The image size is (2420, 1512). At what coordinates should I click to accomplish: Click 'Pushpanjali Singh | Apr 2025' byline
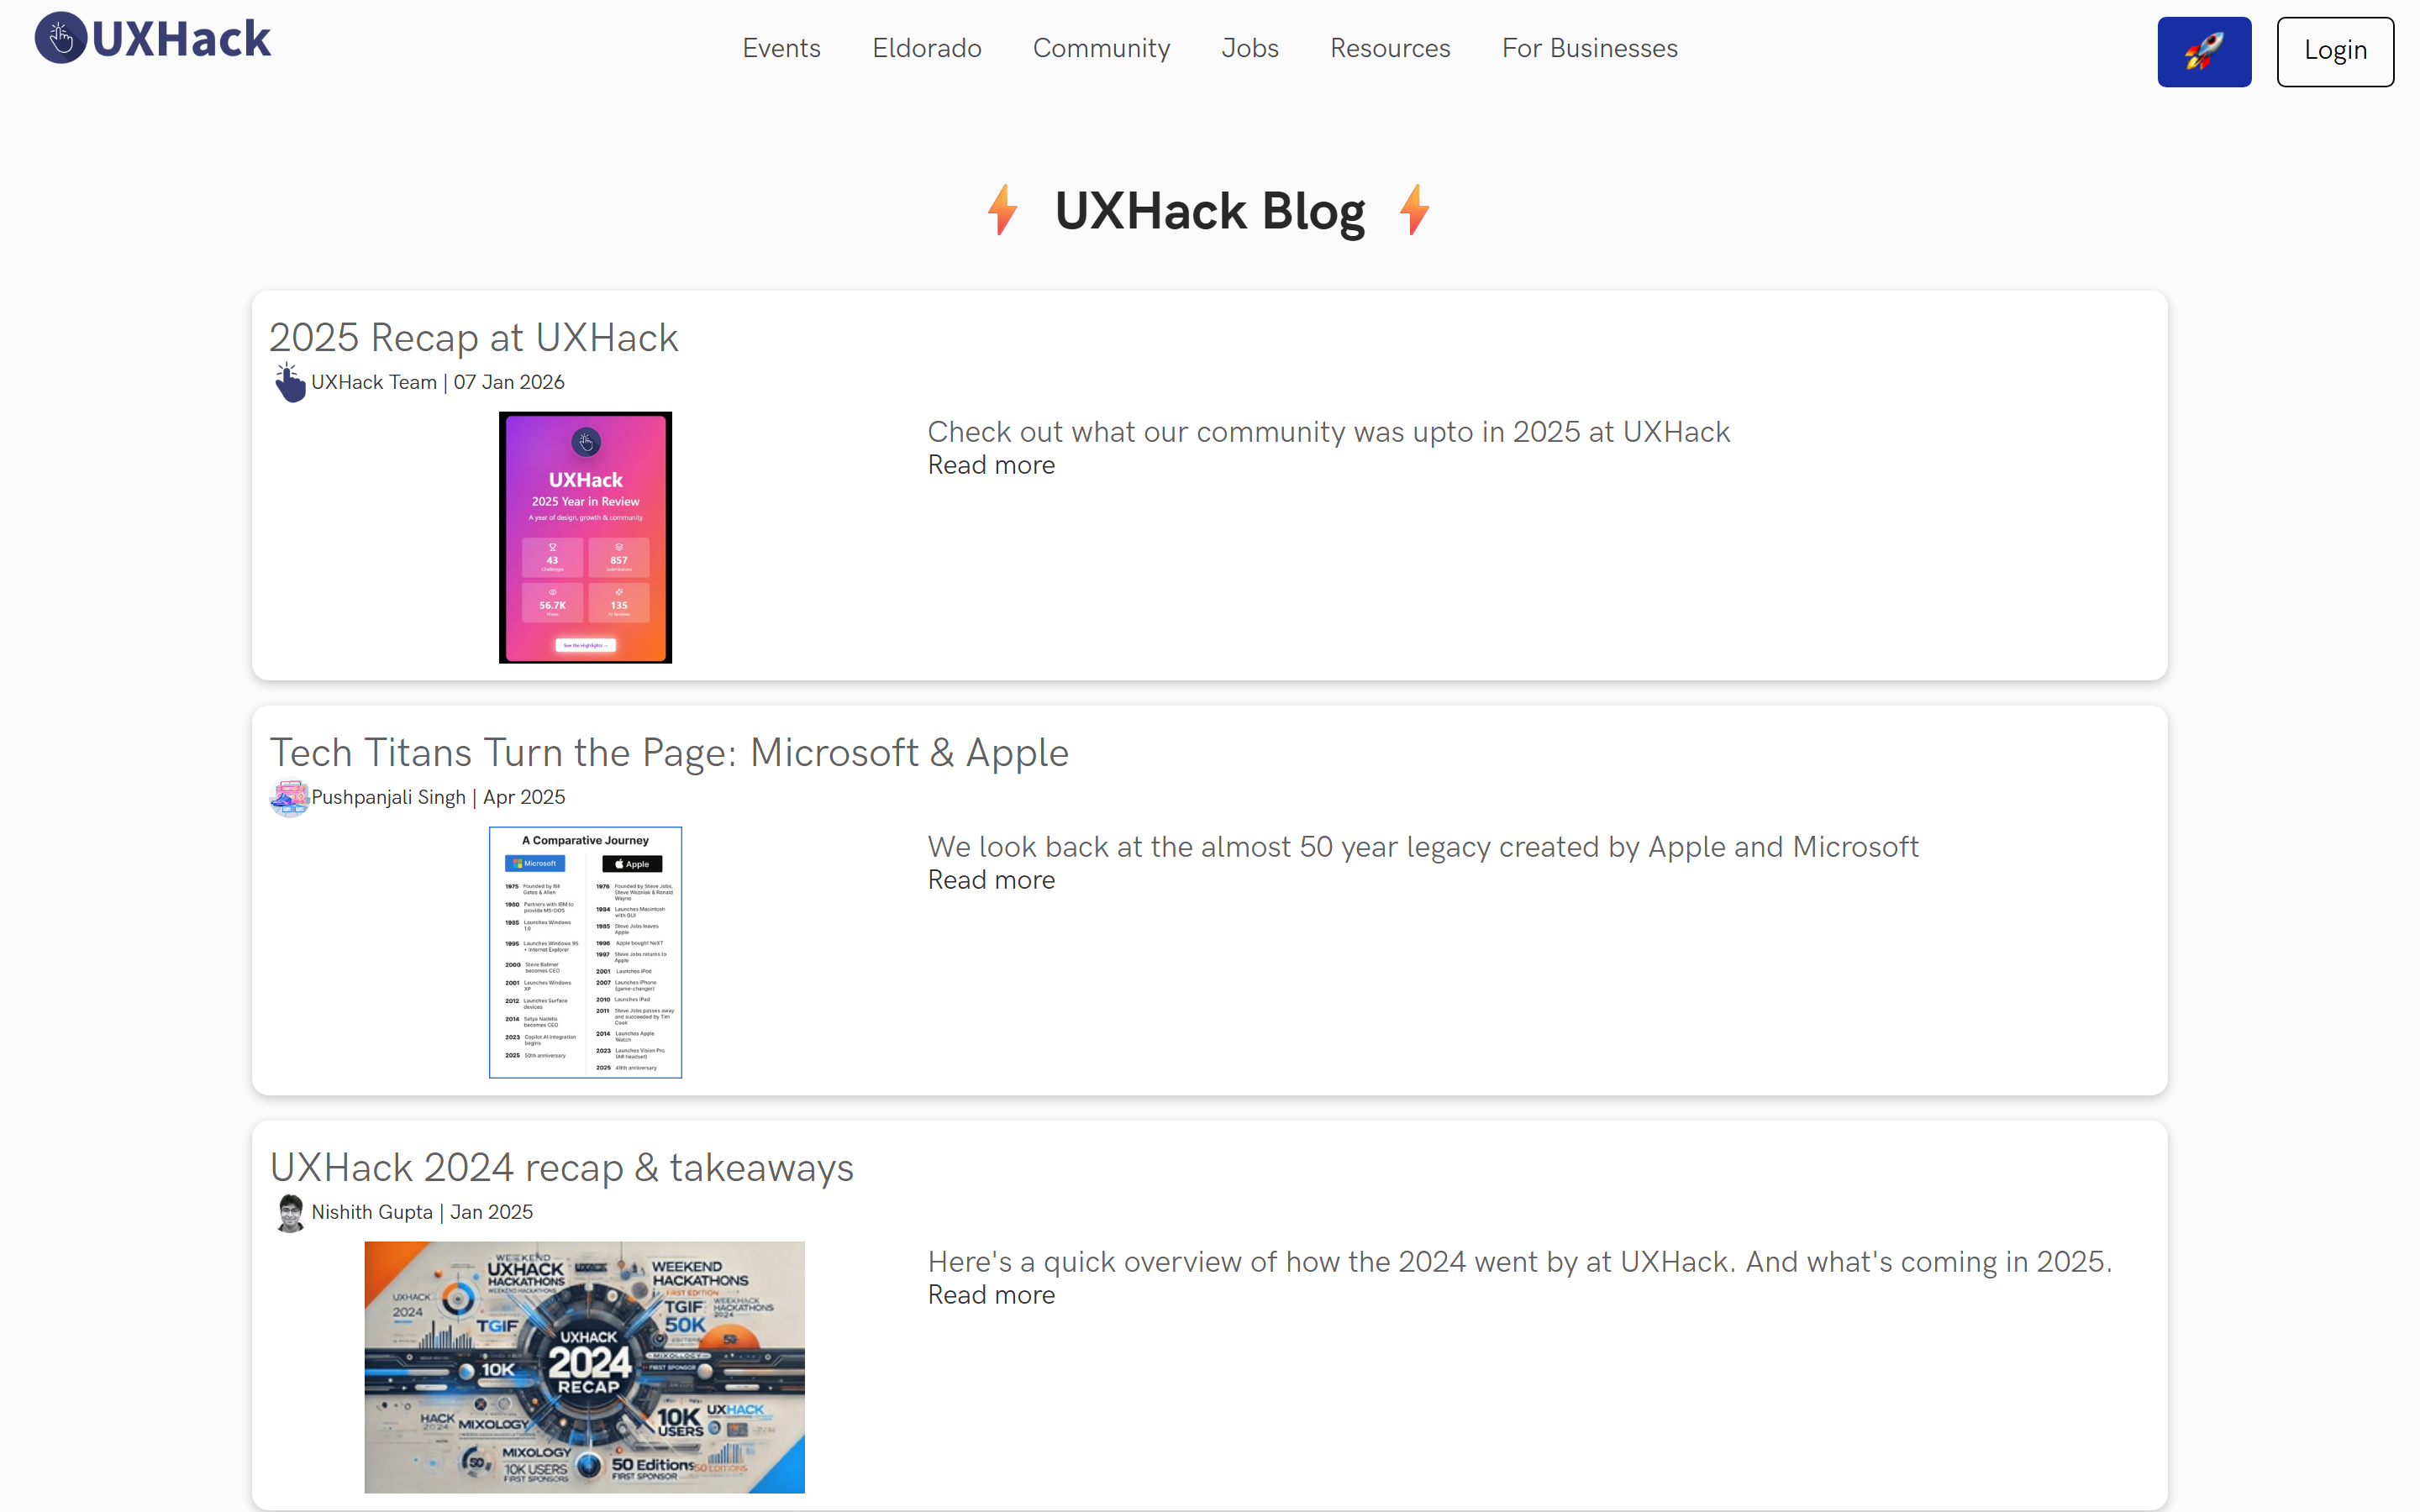[x=438, y=797]
